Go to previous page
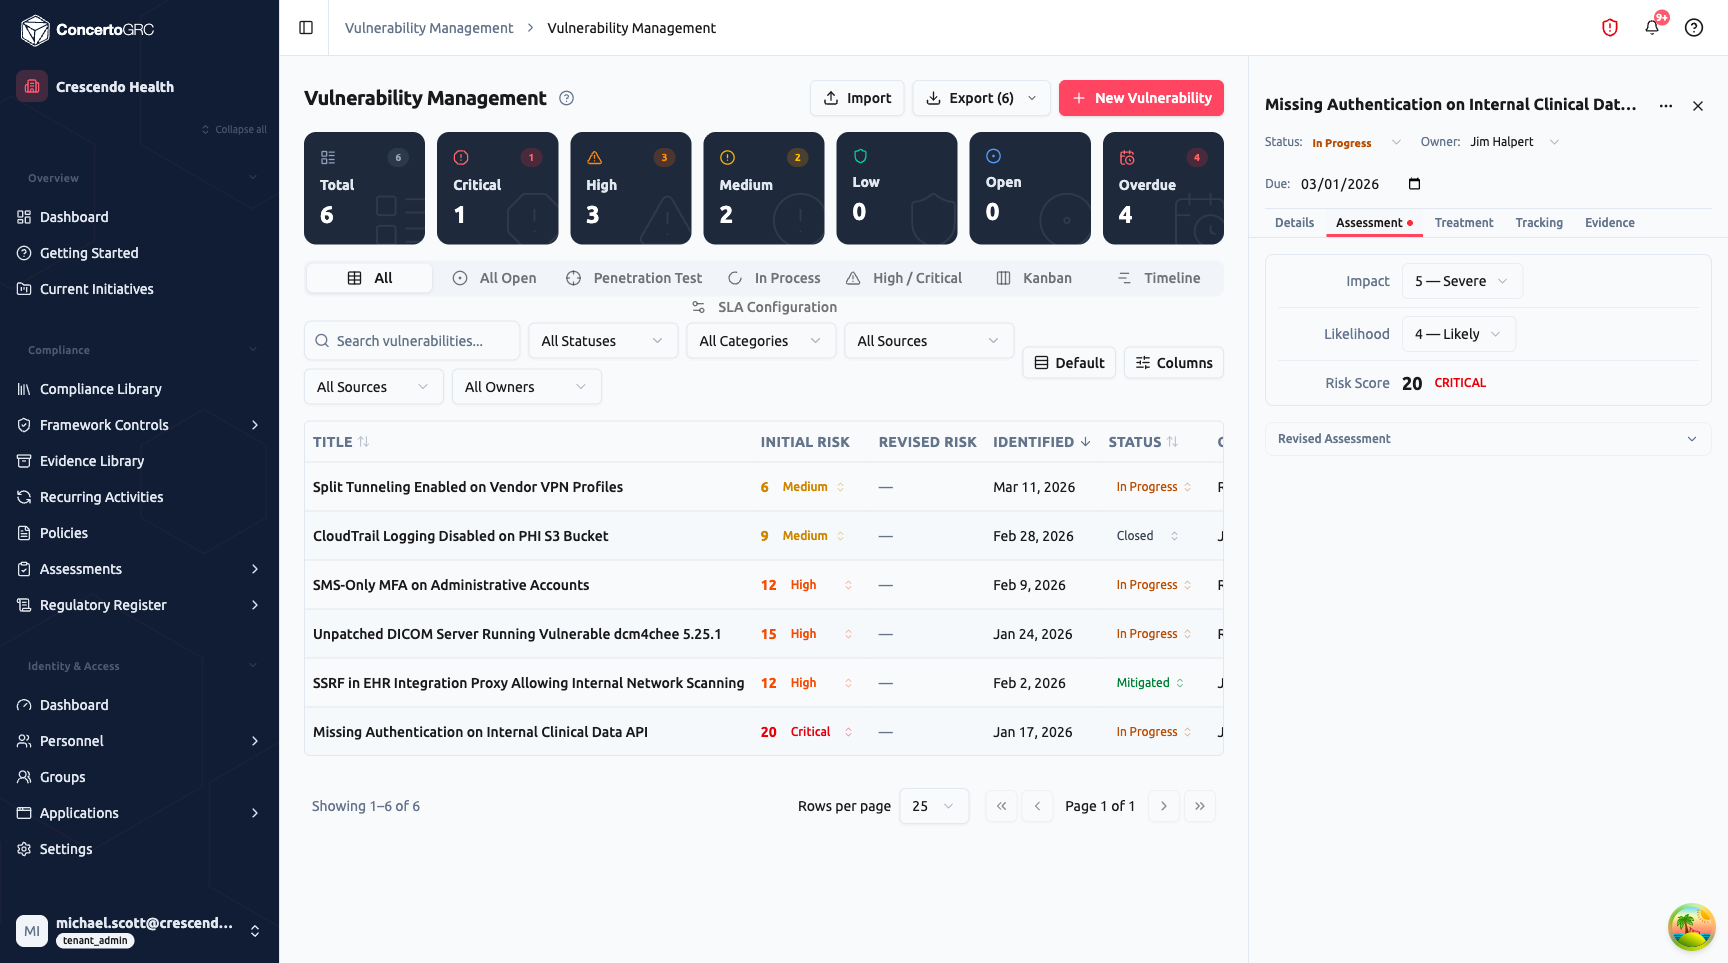Image resolution: width=1728 pixels, height=963 pixels. (x=1038, y=806)
